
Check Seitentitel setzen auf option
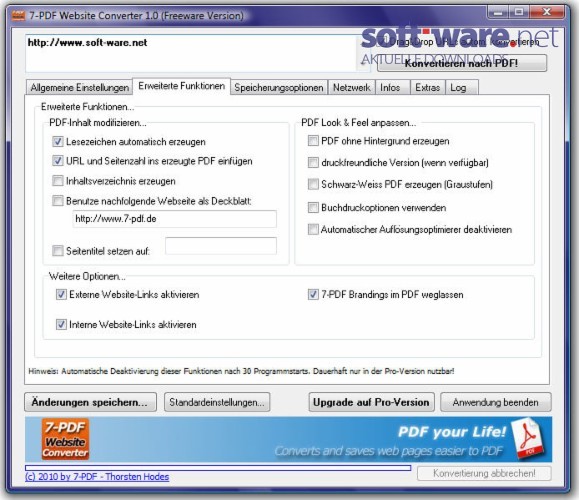click(x=58, y=251)
